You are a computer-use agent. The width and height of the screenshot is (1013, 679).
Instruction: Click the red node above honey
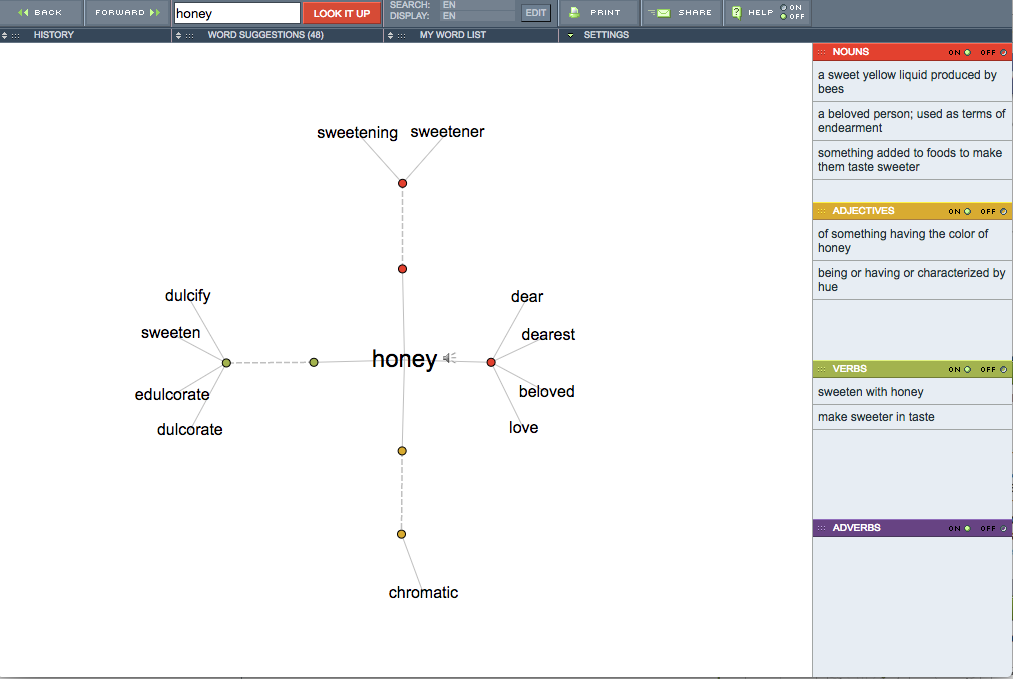click(x=402, y=269)
